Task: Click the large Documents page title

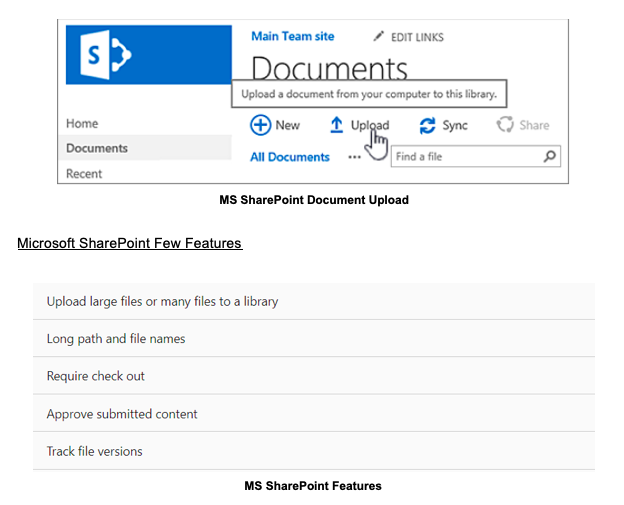Action: 330,68
